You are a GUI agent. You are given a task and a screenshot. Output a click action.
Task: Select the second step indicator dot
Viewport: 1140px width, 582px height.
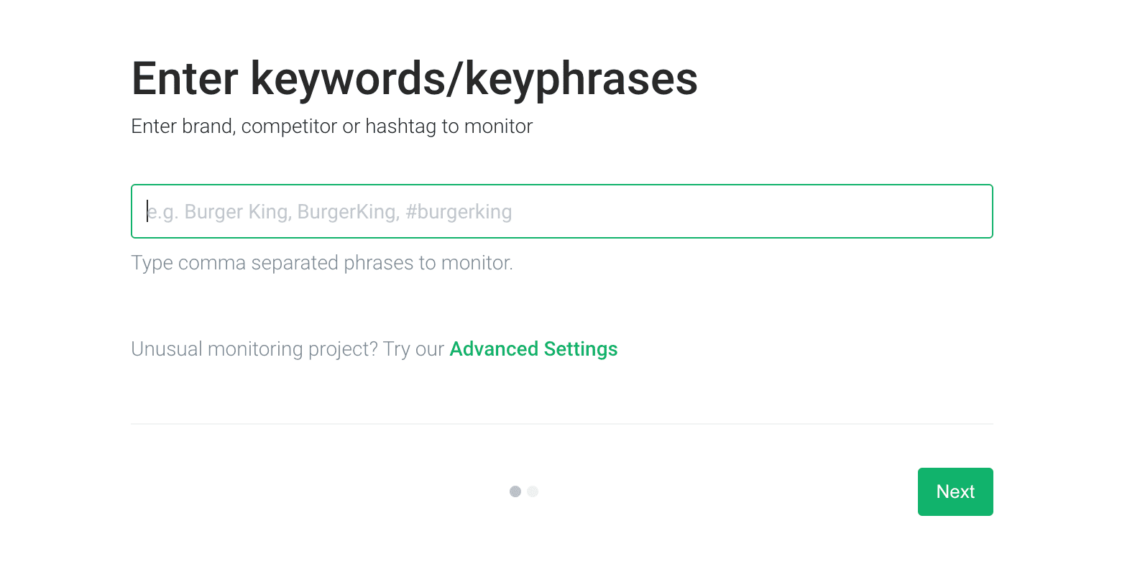532,492
